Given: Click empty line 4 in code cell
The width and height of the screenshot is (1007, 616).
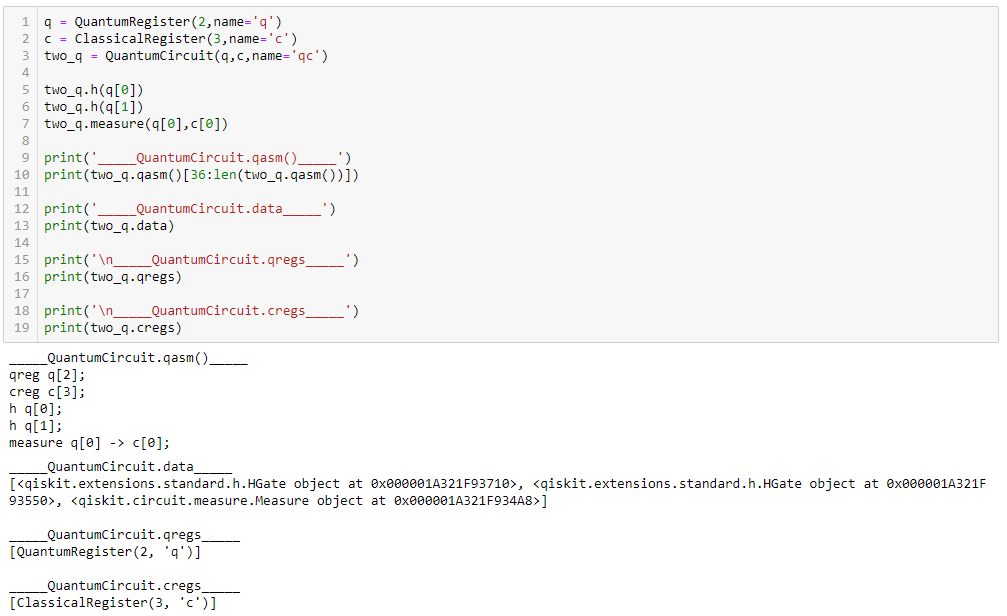Looking at the screenshot, I should (514, 73).
